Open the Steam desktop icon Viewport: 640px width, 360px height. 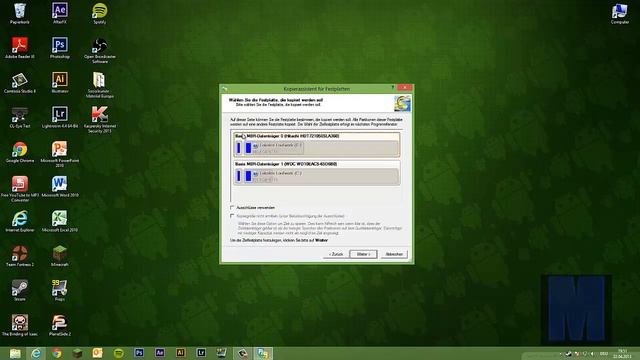tap(20, 291)
